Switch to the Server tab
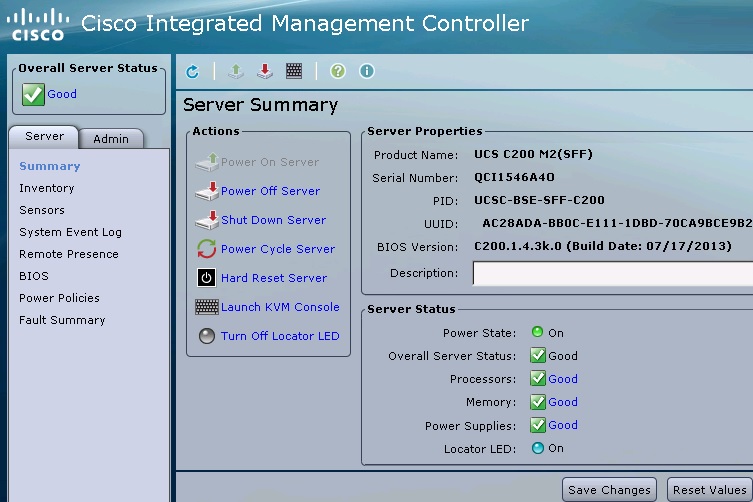This screenshot has height=502, width=753. 44,137
